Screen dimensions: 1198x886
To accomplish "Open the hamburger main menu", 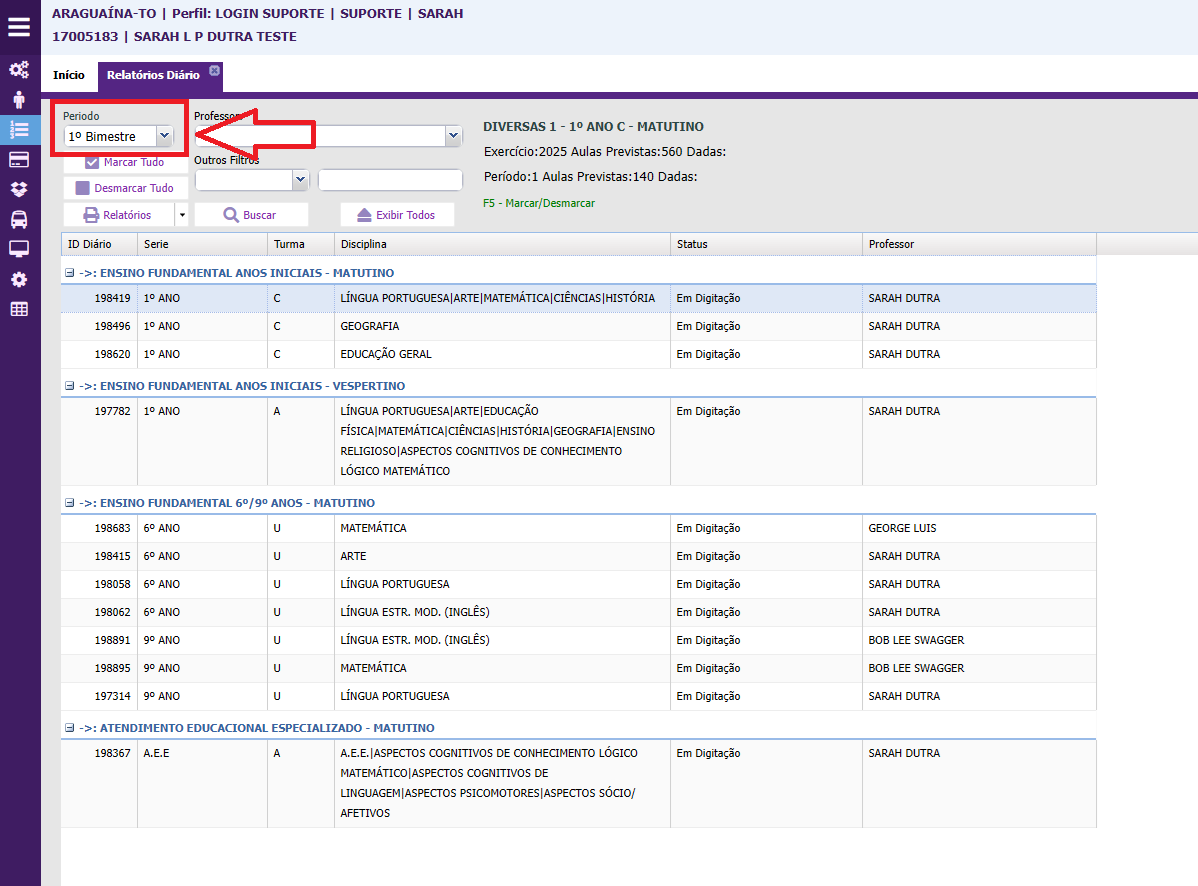I will pos(19,27).
